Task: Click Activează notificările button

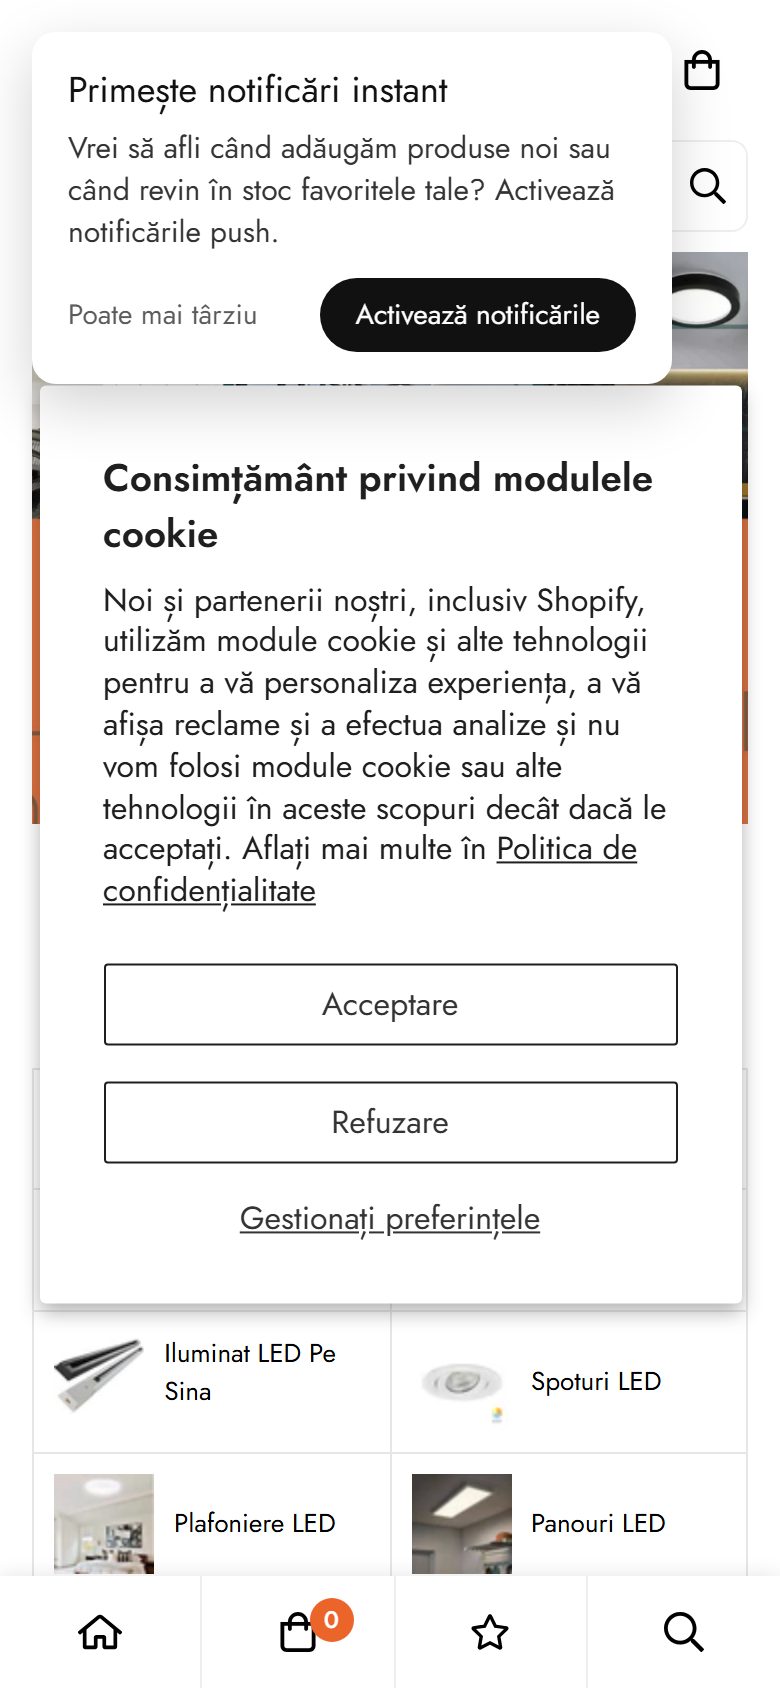Action: (x=478, y=315)
